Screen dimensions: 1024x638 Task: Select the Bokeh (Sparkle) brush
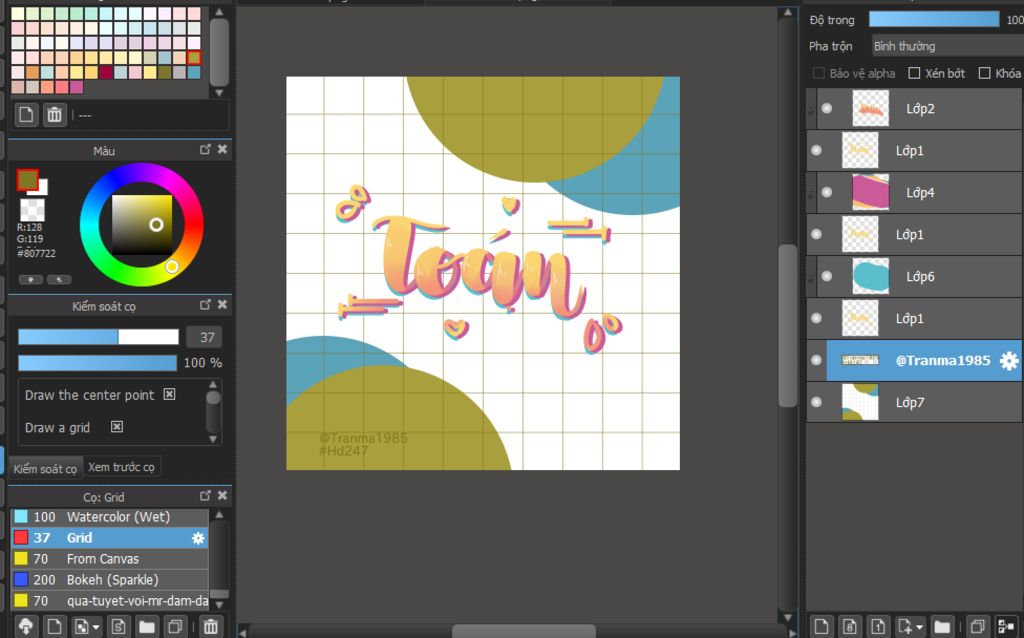pos(110,580)
